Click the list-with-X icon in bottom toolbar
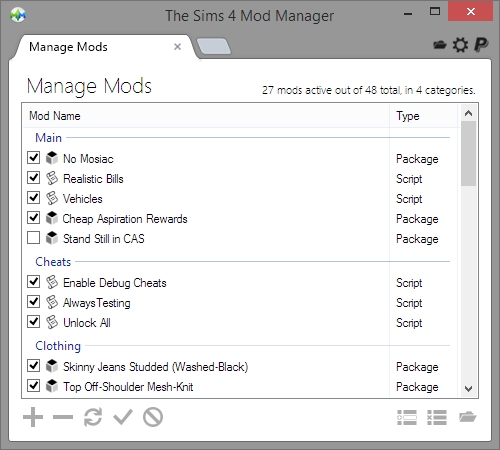 (x=437, y=417)
